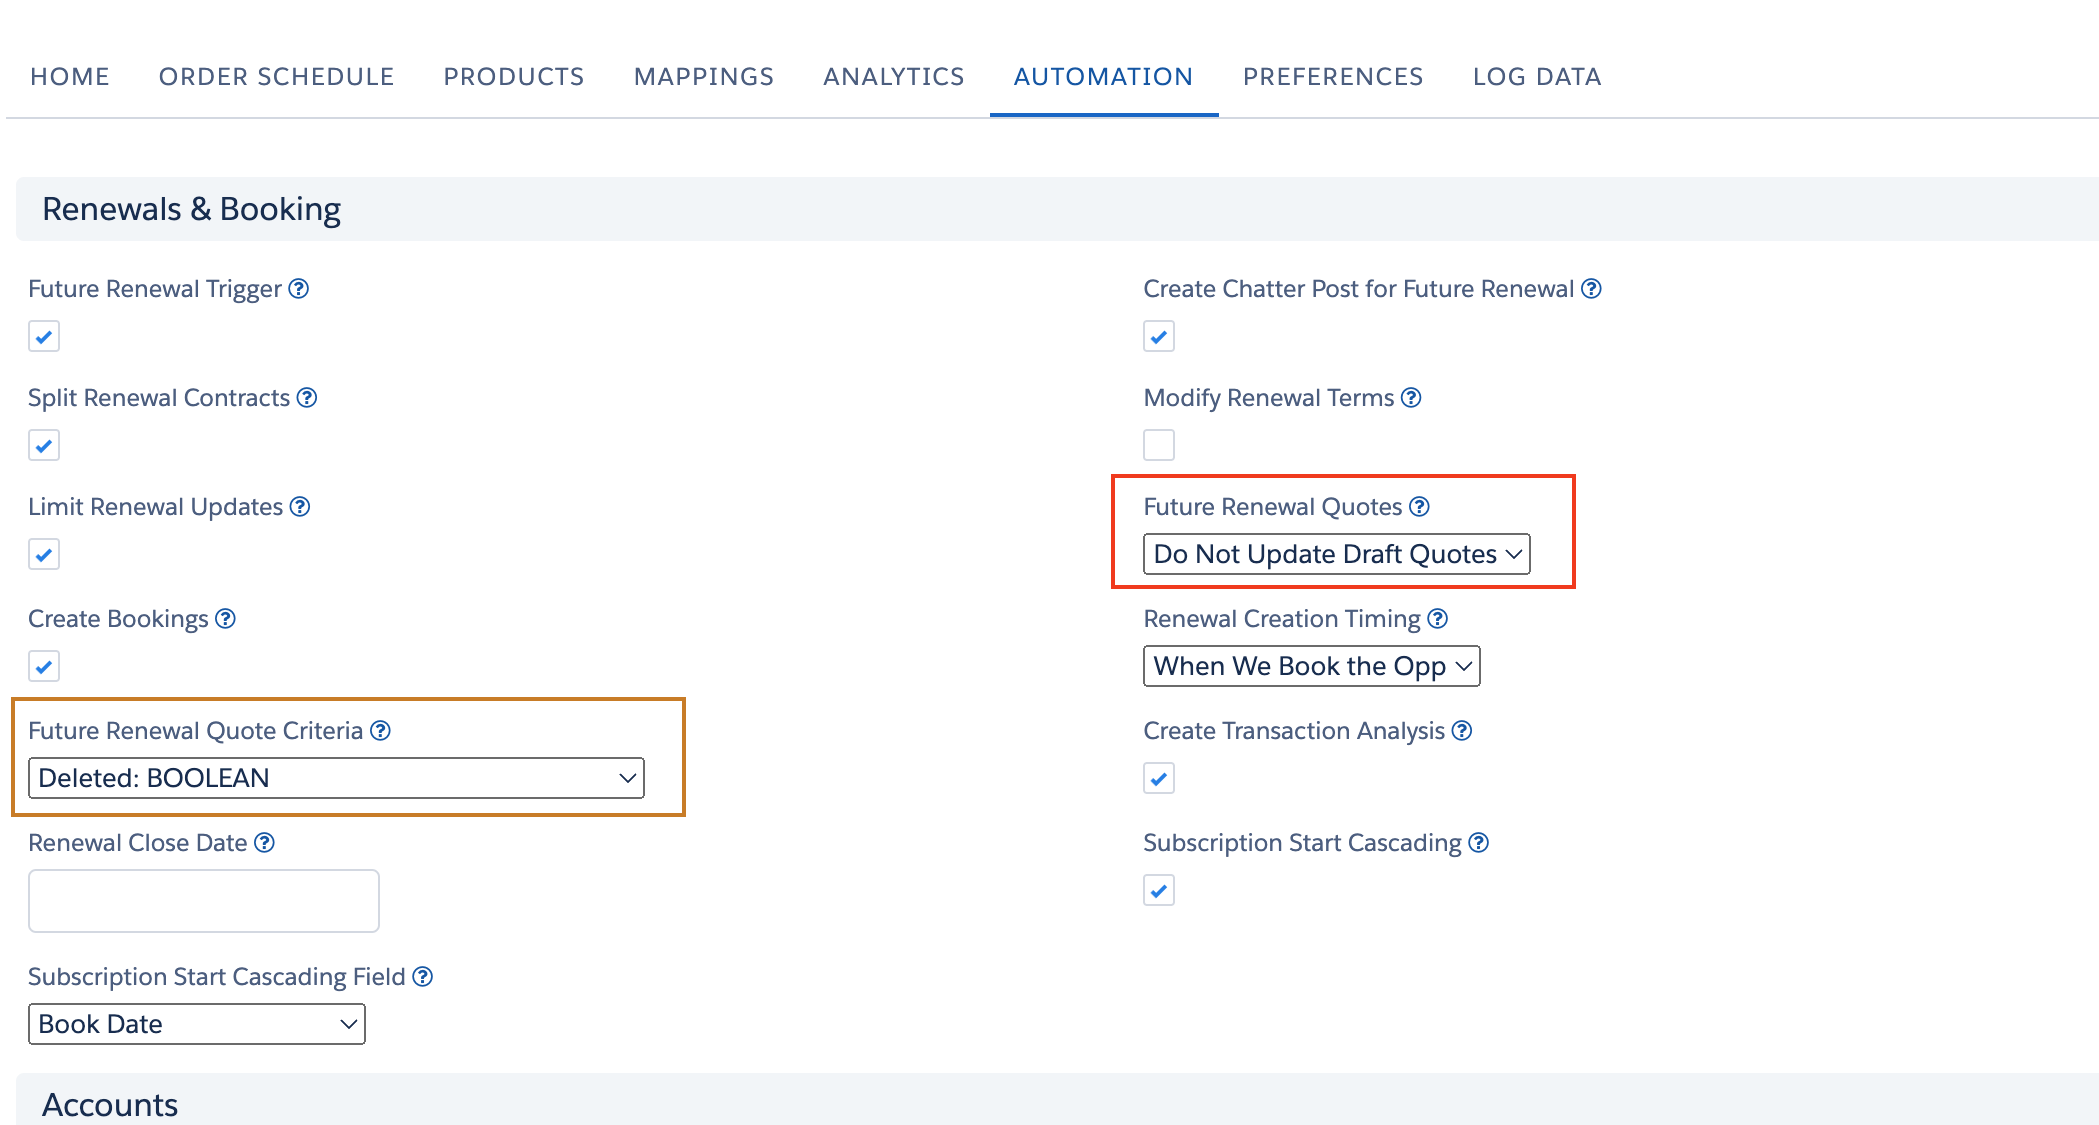The image size is (2099, 1125).
Task: Click help icon next to Modify Renewal Terms
Action: click(x=1411, y=398)
